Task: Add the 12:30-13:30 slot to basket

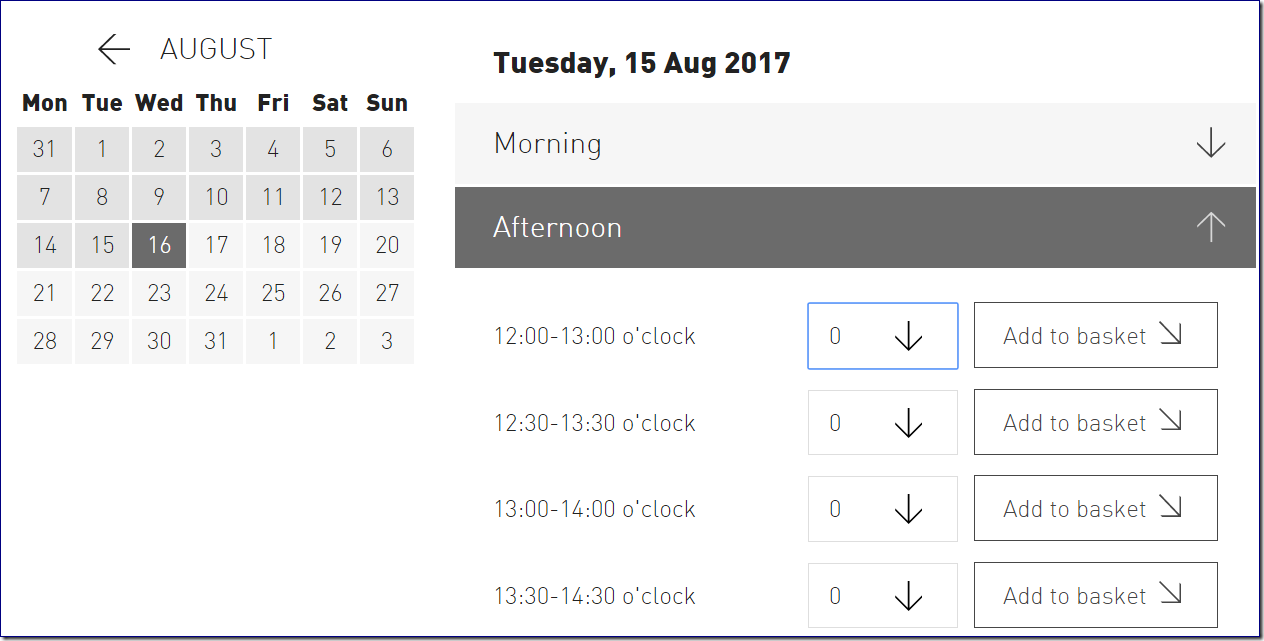Action: [x=1095, y=423]
